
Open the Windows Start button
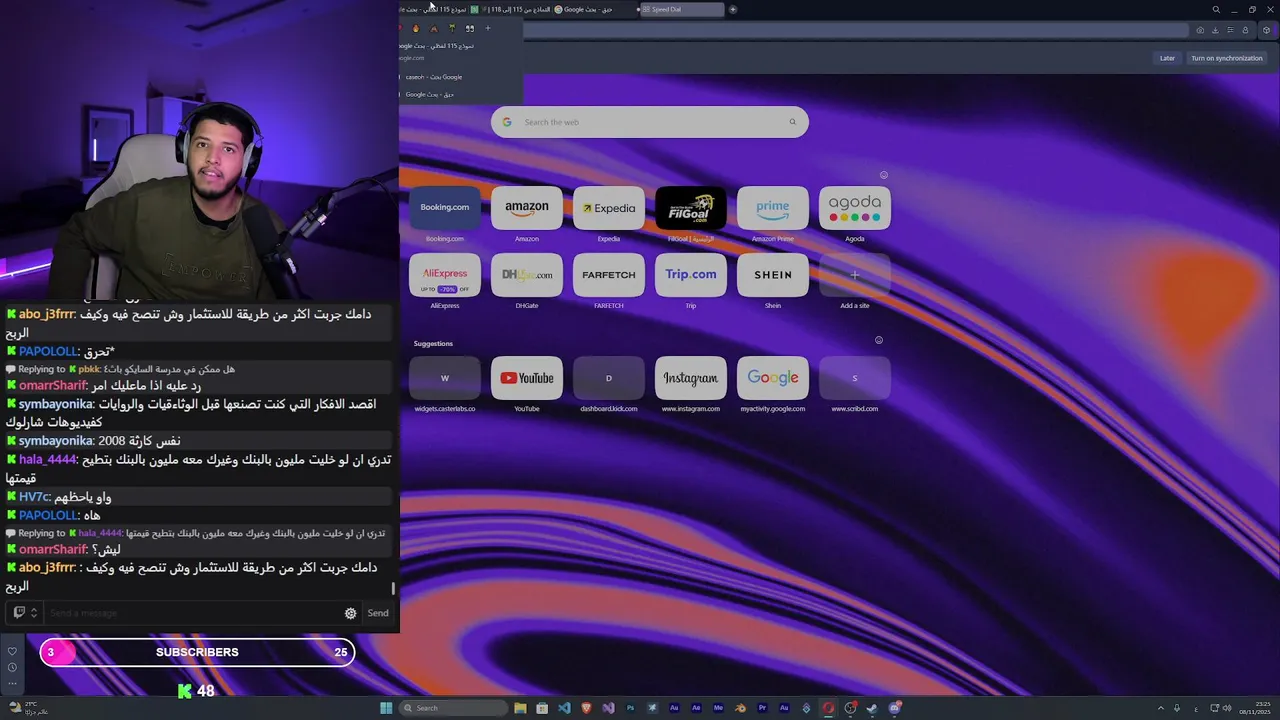pyautogui.click(x=386, y=708)
